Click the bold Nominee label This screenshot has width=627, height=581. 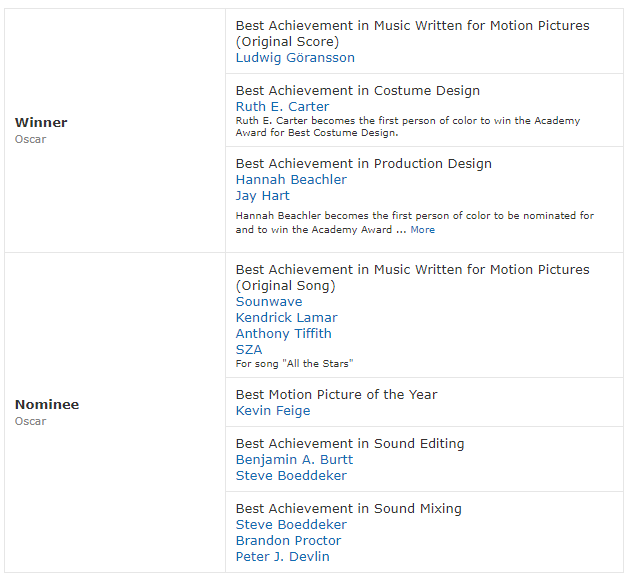tap(47, 405)
